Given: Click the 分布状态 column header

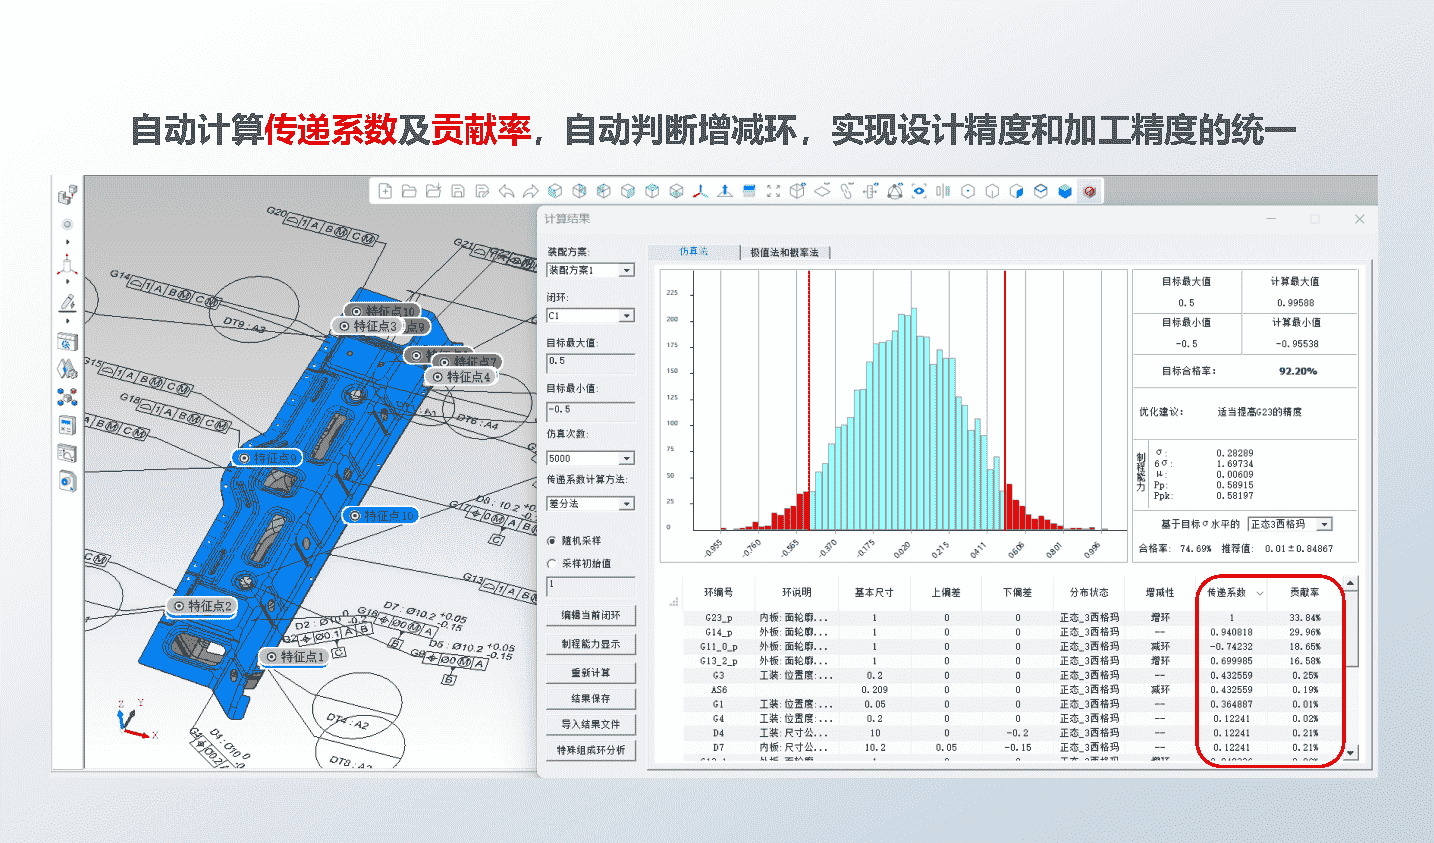Looking at the screenshot, I should (x=1089, y=593).
